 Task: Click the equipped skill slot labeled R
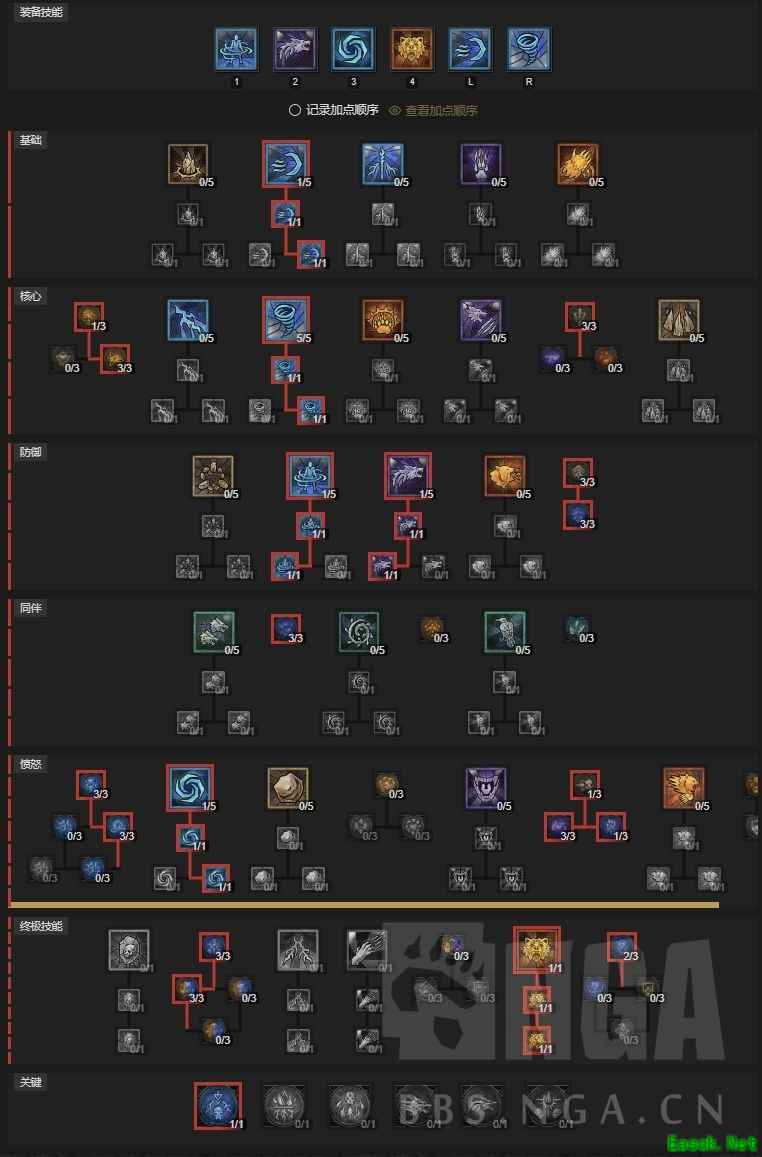tap(528, 49)
